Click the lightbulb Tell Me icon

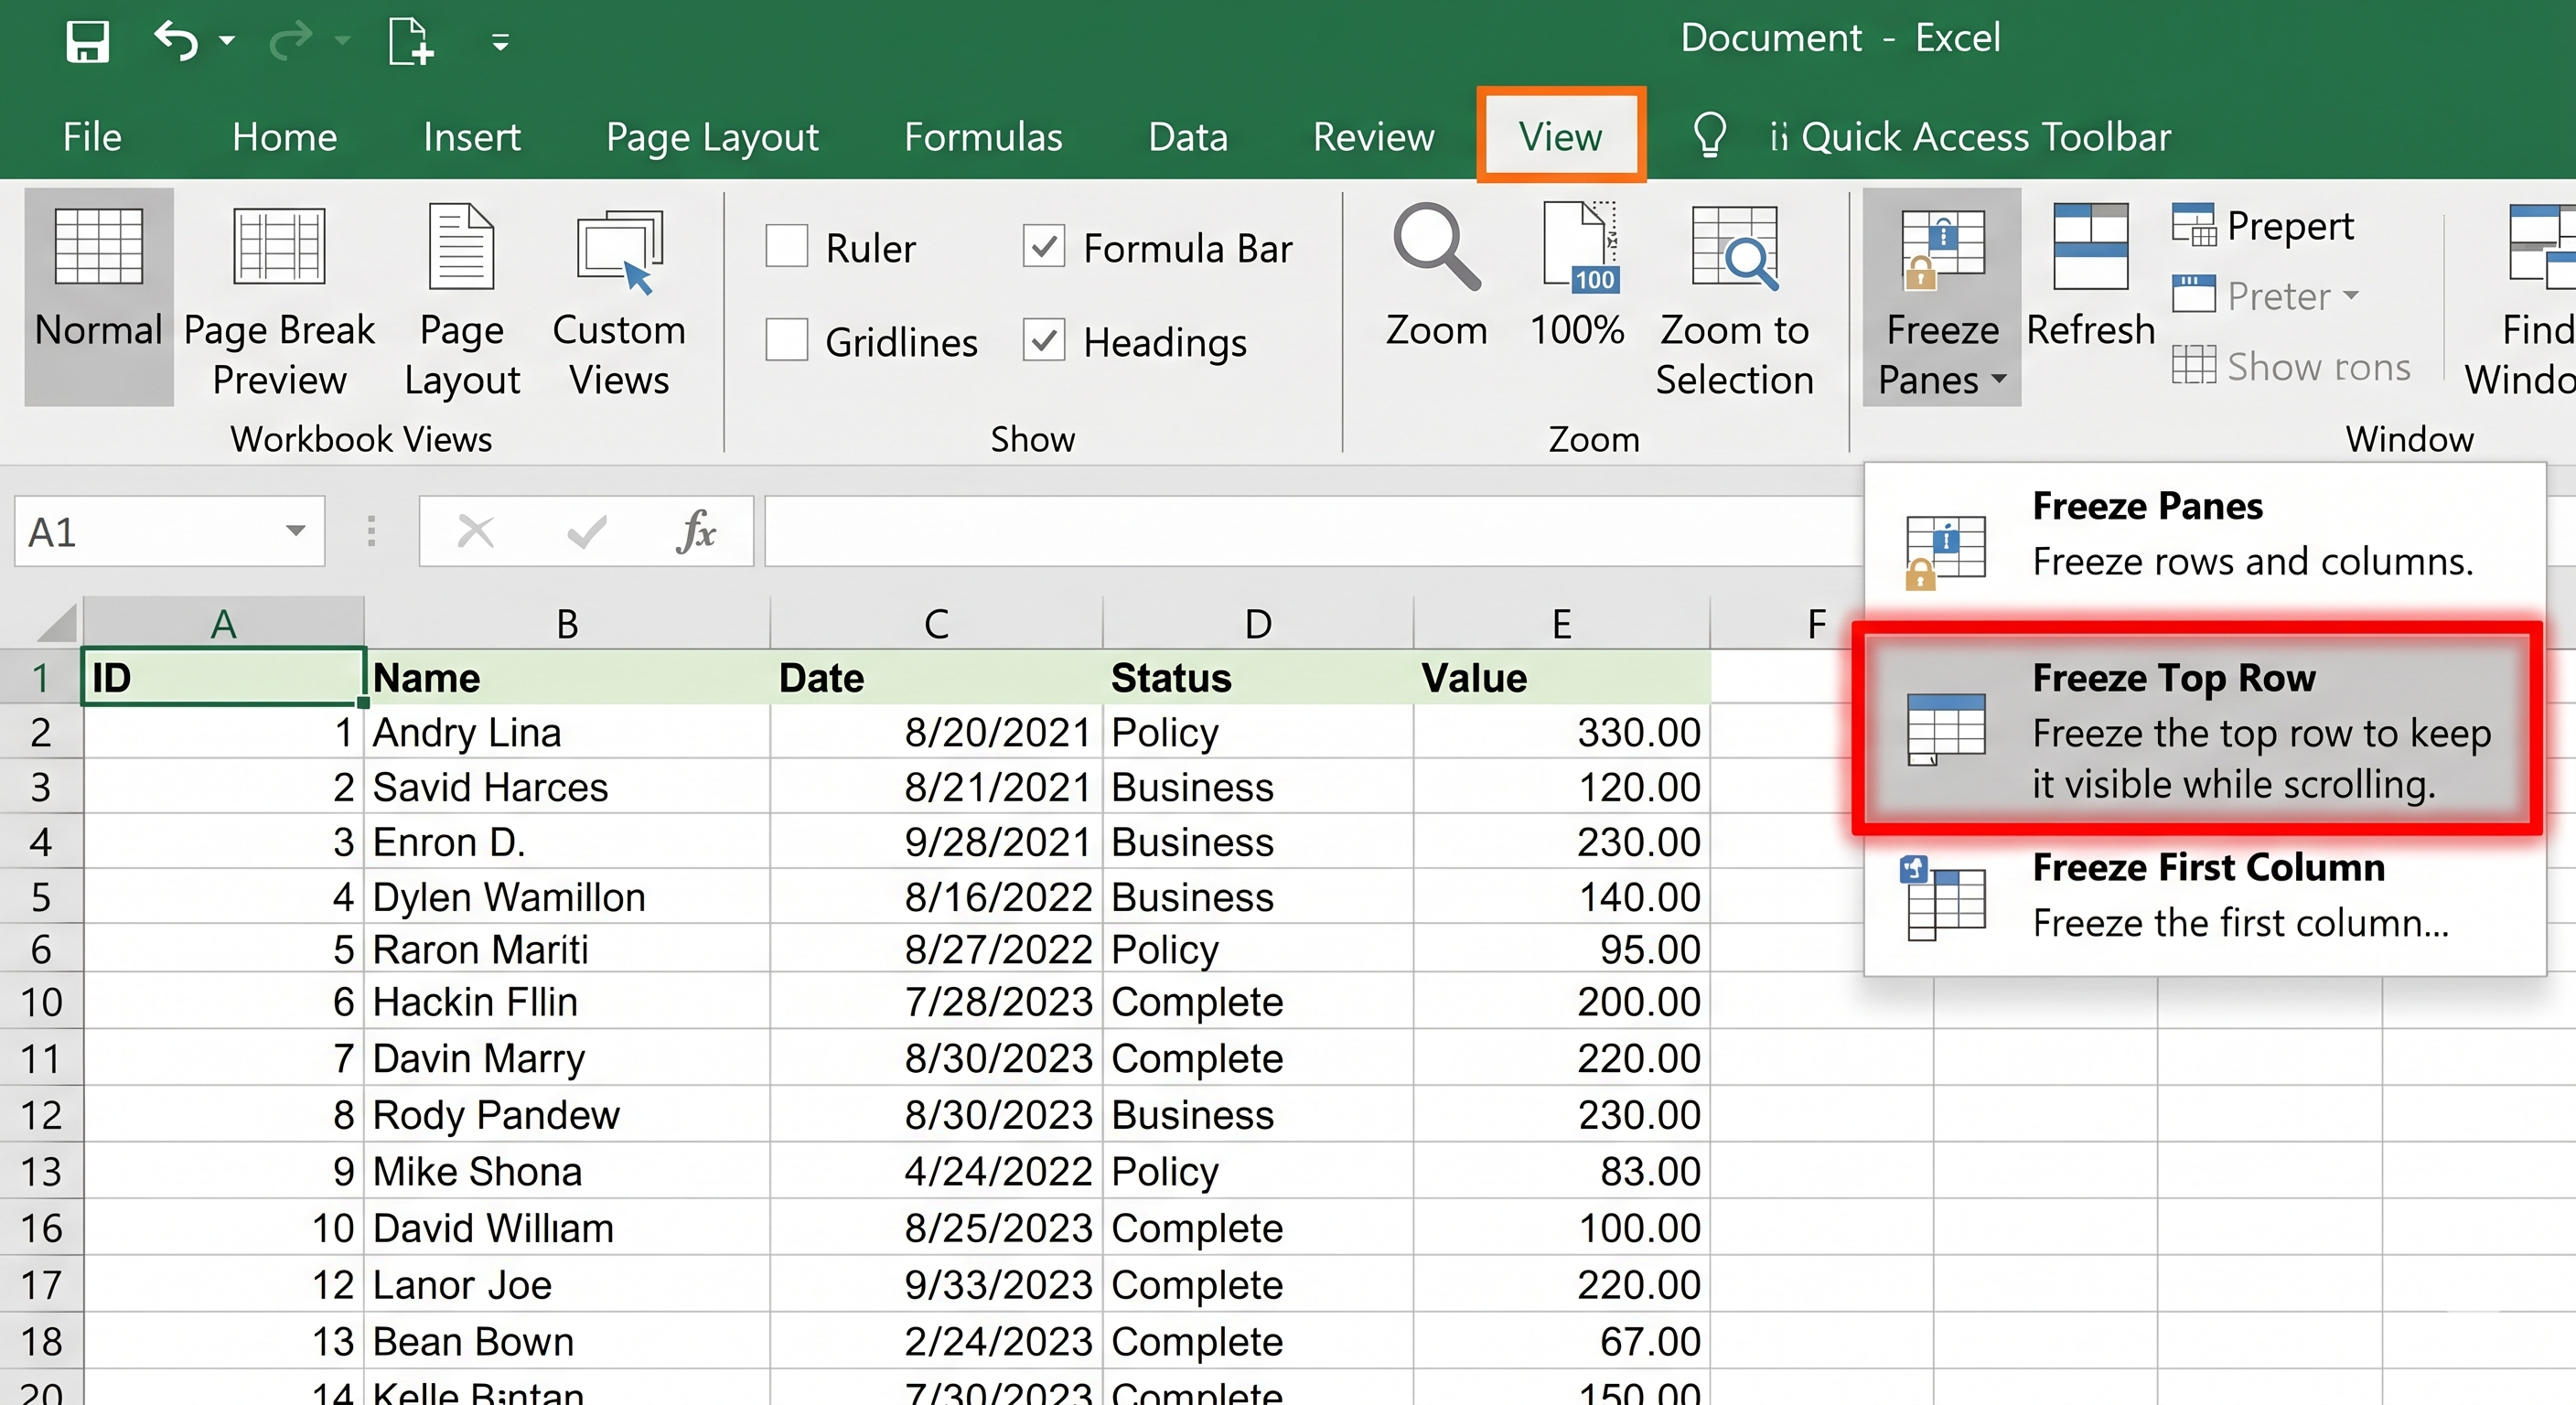[x=1710, y=135]
